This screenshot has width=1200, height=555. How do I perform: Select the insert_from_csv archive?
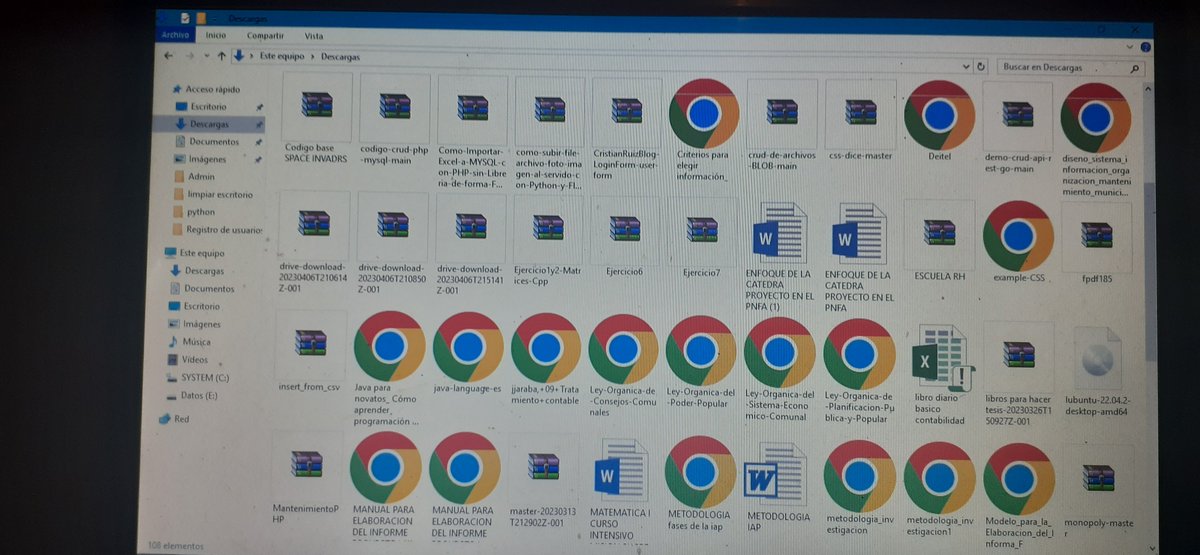[x=309, y=352]
